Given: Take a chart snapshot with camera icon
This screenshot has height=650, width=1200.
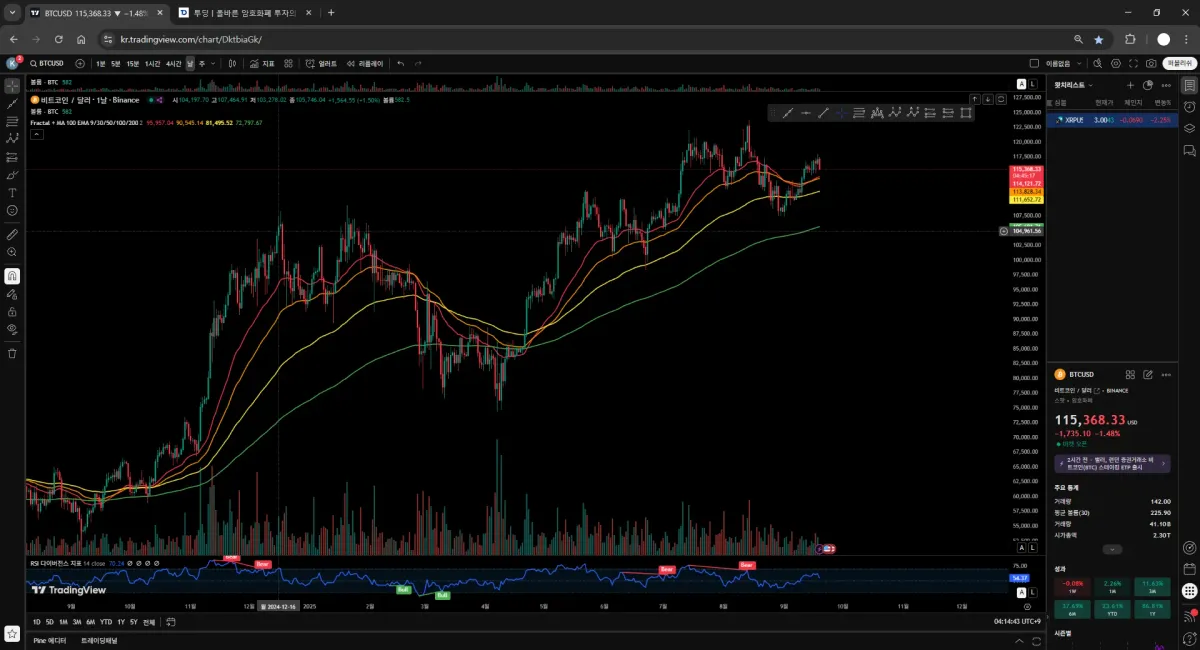Looking at the screenshot, I should pyautogui.click(x=1151, y=63).
